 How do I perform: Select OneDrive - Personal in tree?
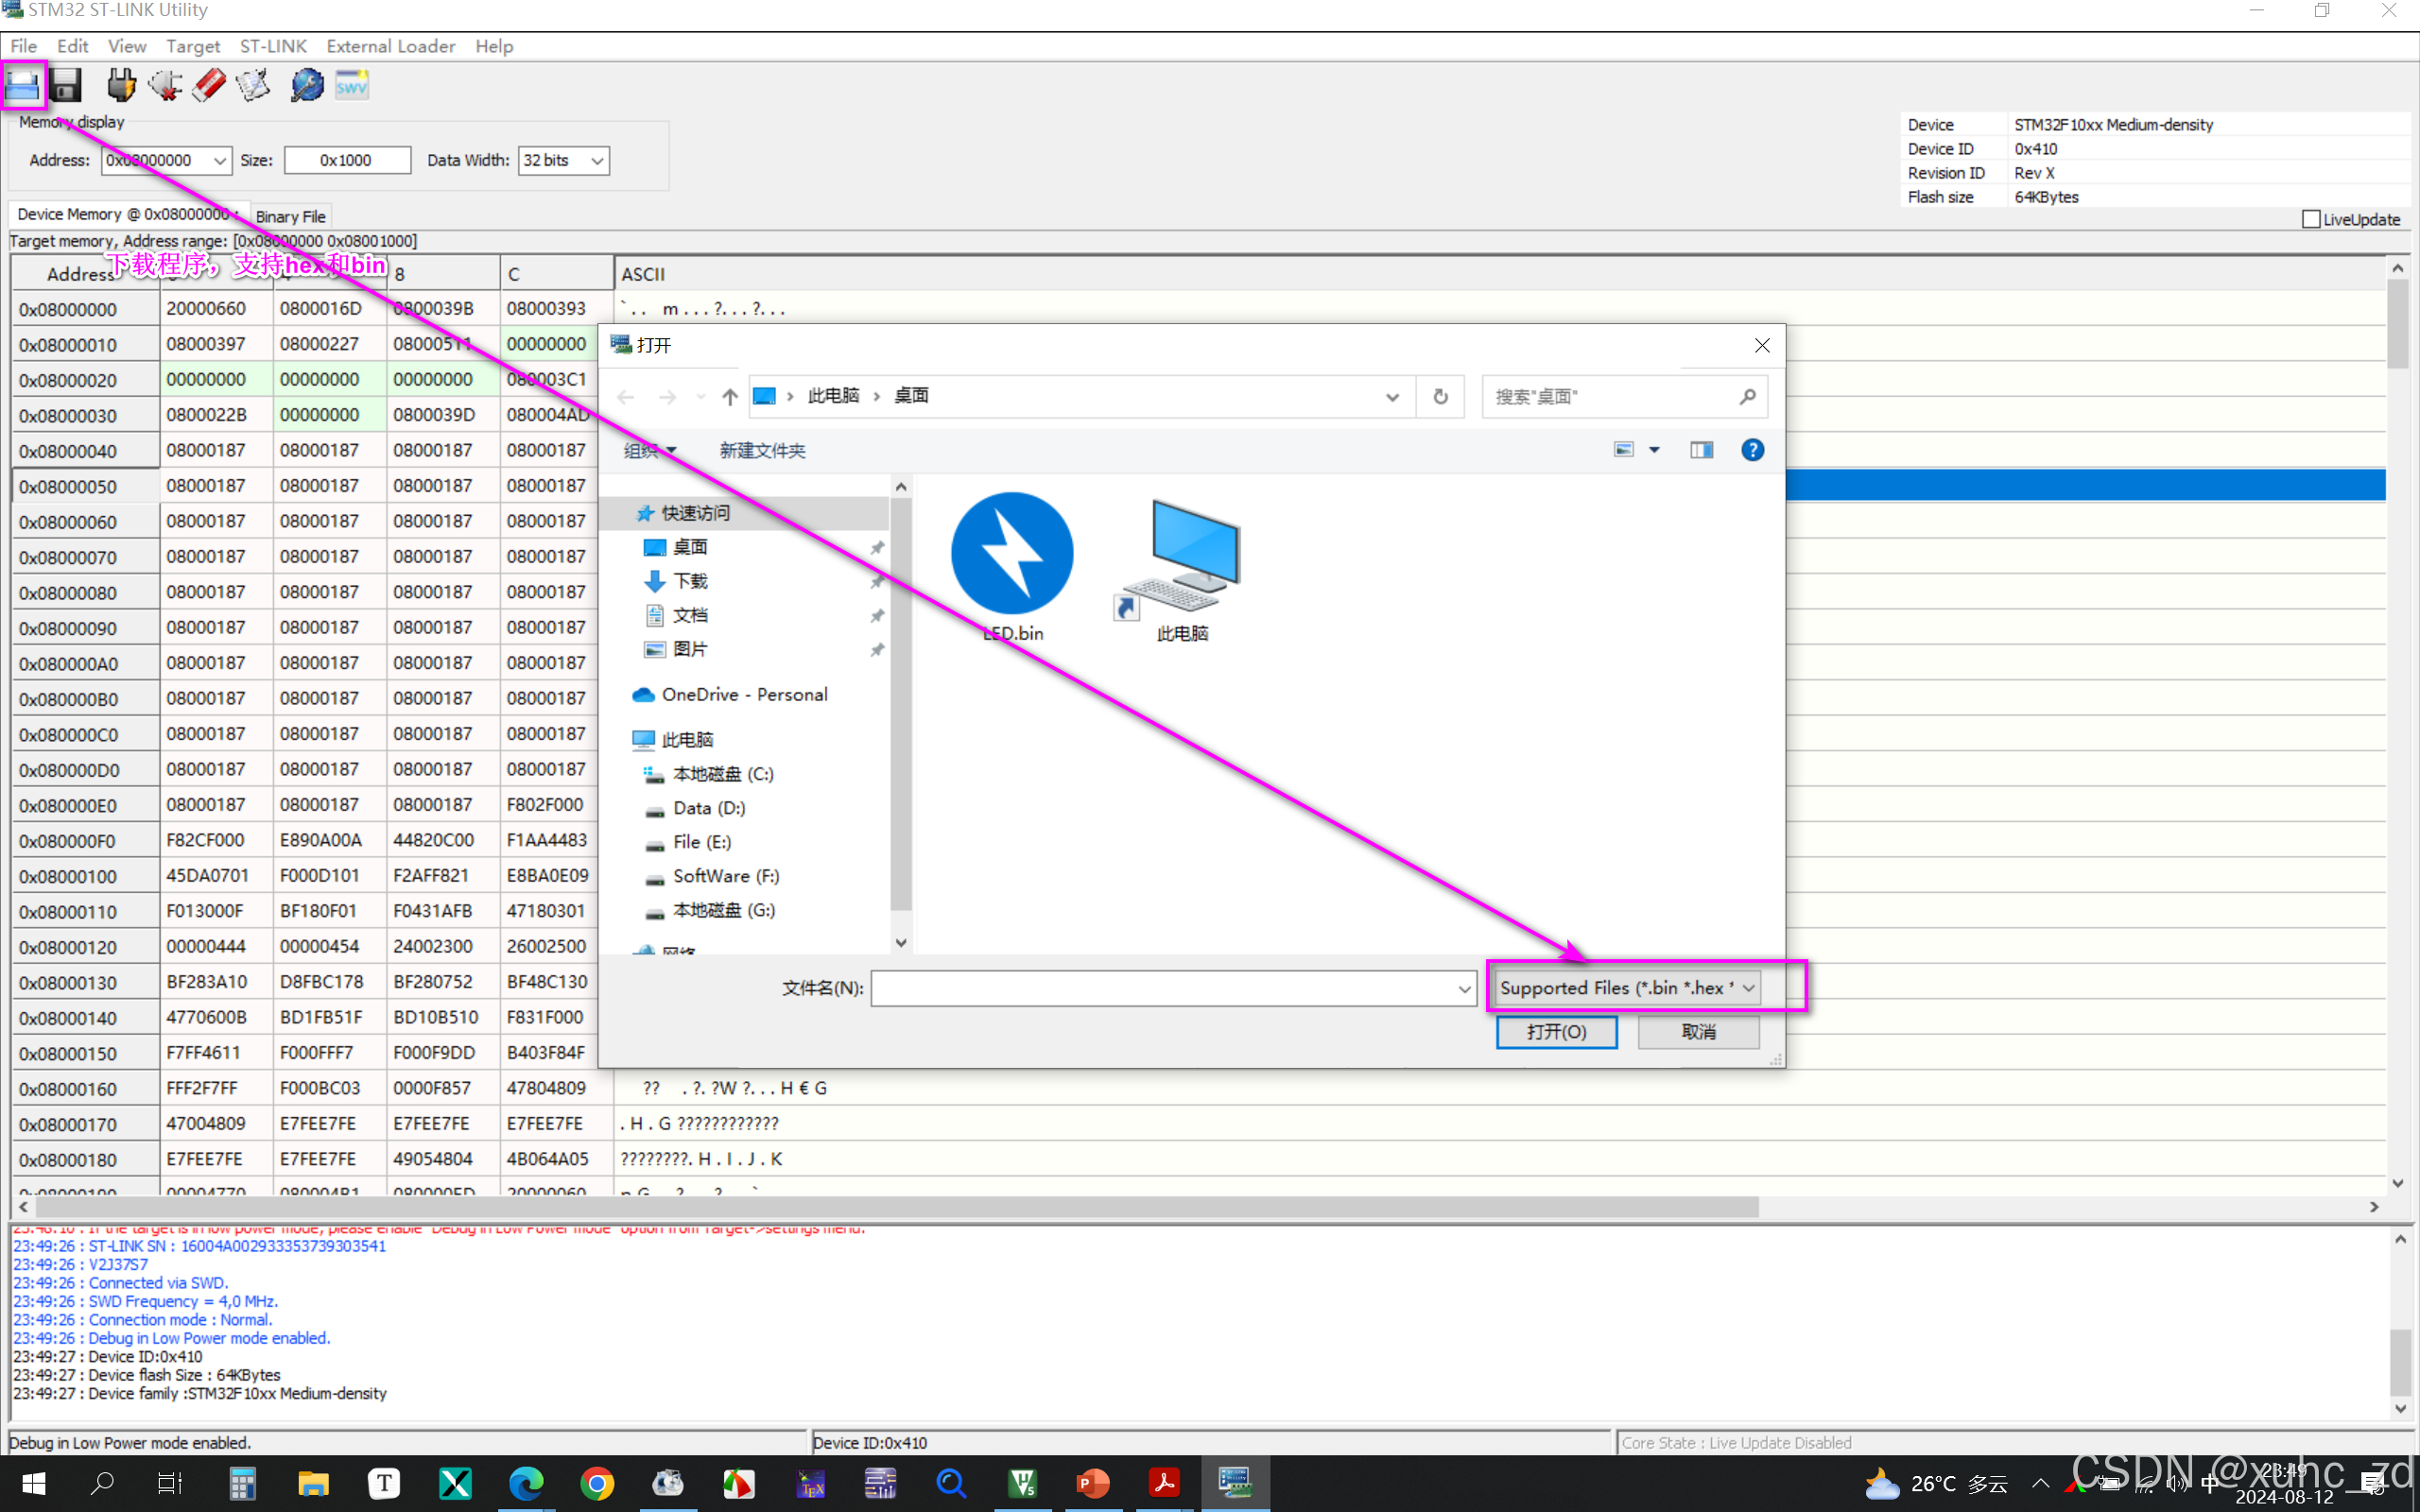point(744,694)
